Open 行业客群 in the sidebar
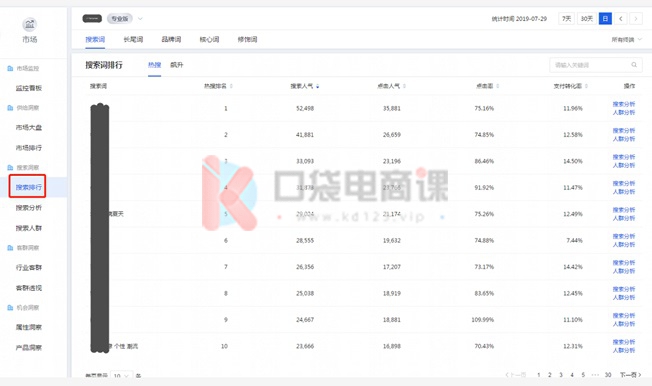The height and width of the screenshot is (386, 652). tap(29, 267)
